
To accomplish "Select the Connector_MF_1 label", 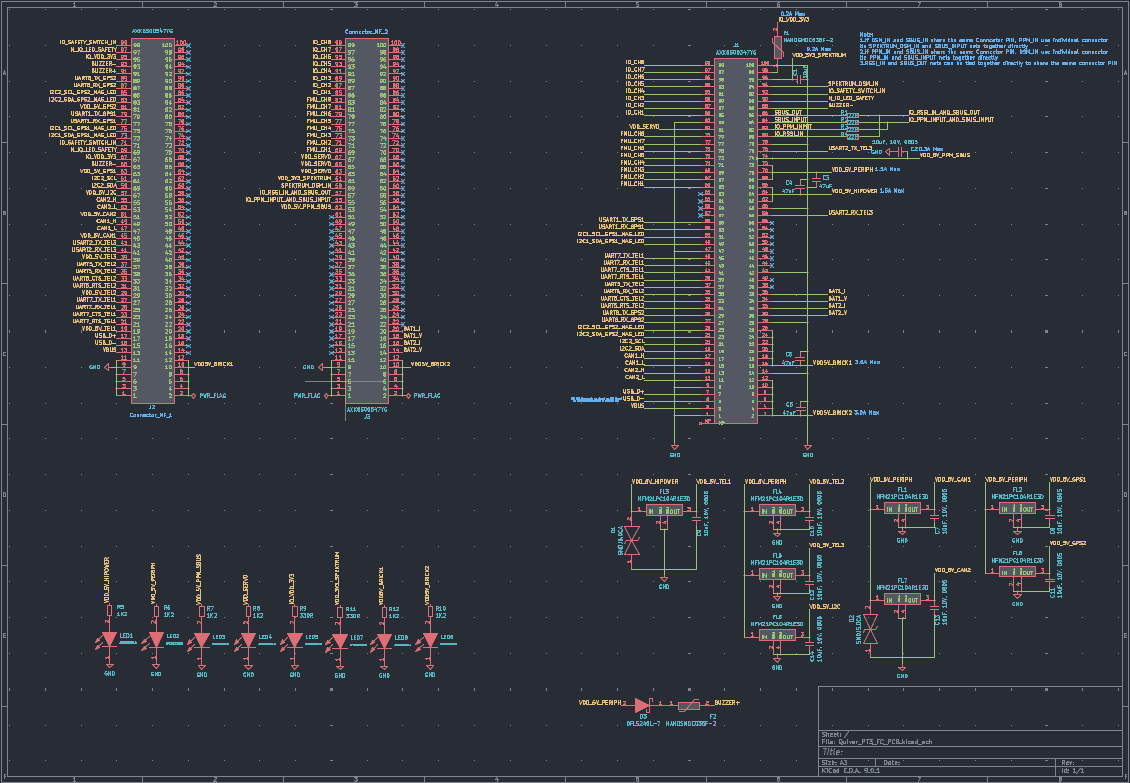I will 151,415.
